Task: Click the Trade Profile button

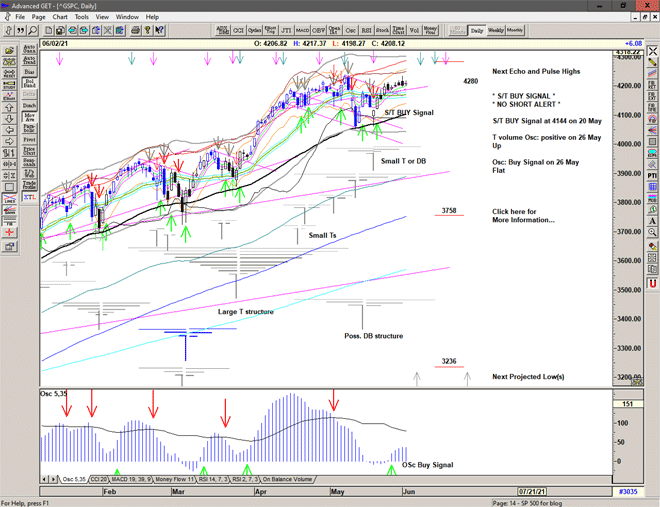Action: pos(29,185)
